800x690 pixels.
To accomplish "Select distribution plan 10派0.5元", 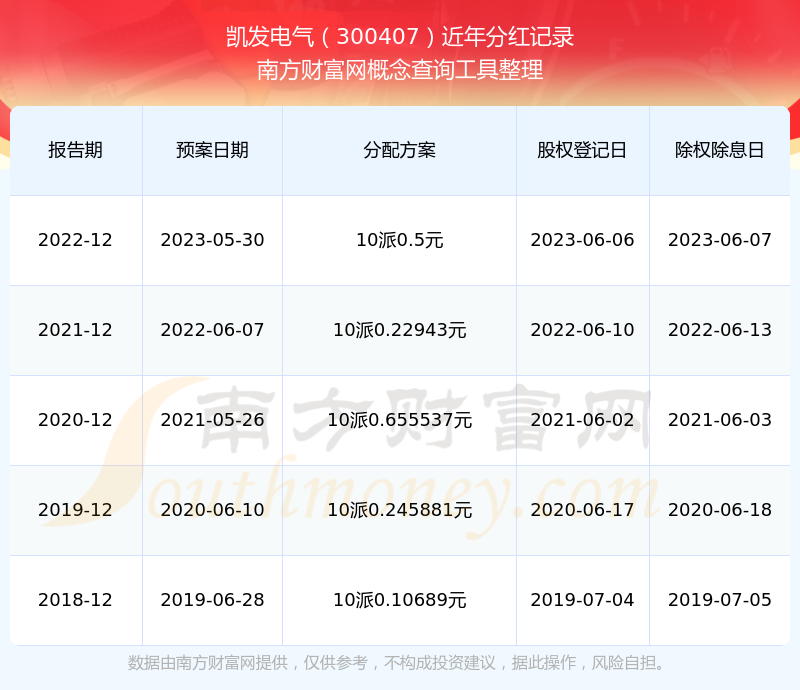I will [399, 240].
